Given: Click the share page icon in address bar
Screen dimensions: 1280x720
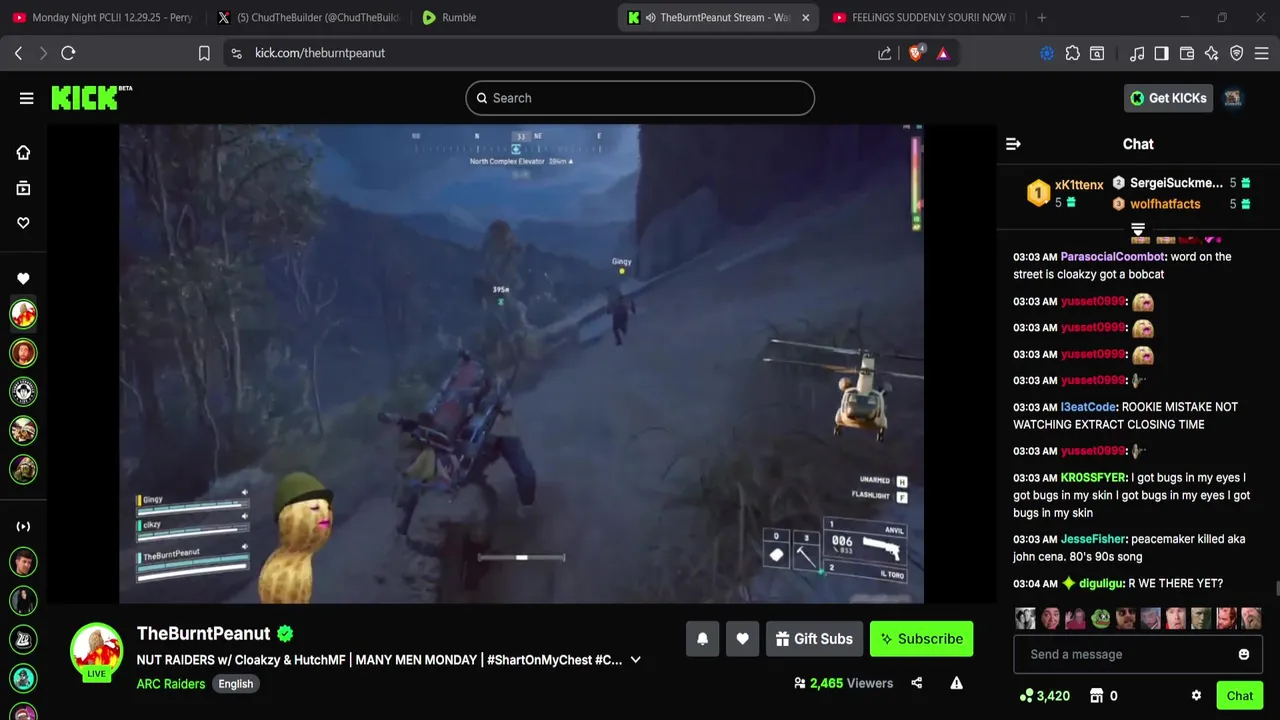Looking at the screenshot, I should coord(885,53).
